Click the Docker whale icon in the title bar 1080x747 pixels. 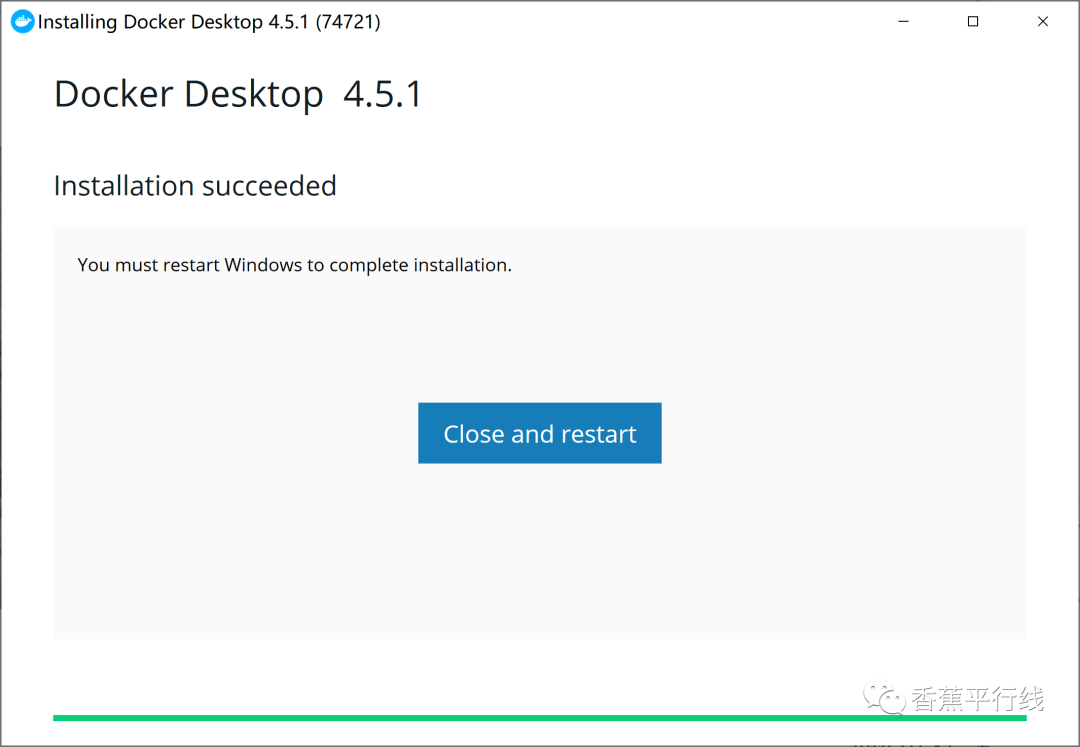[x=21, y=21]
